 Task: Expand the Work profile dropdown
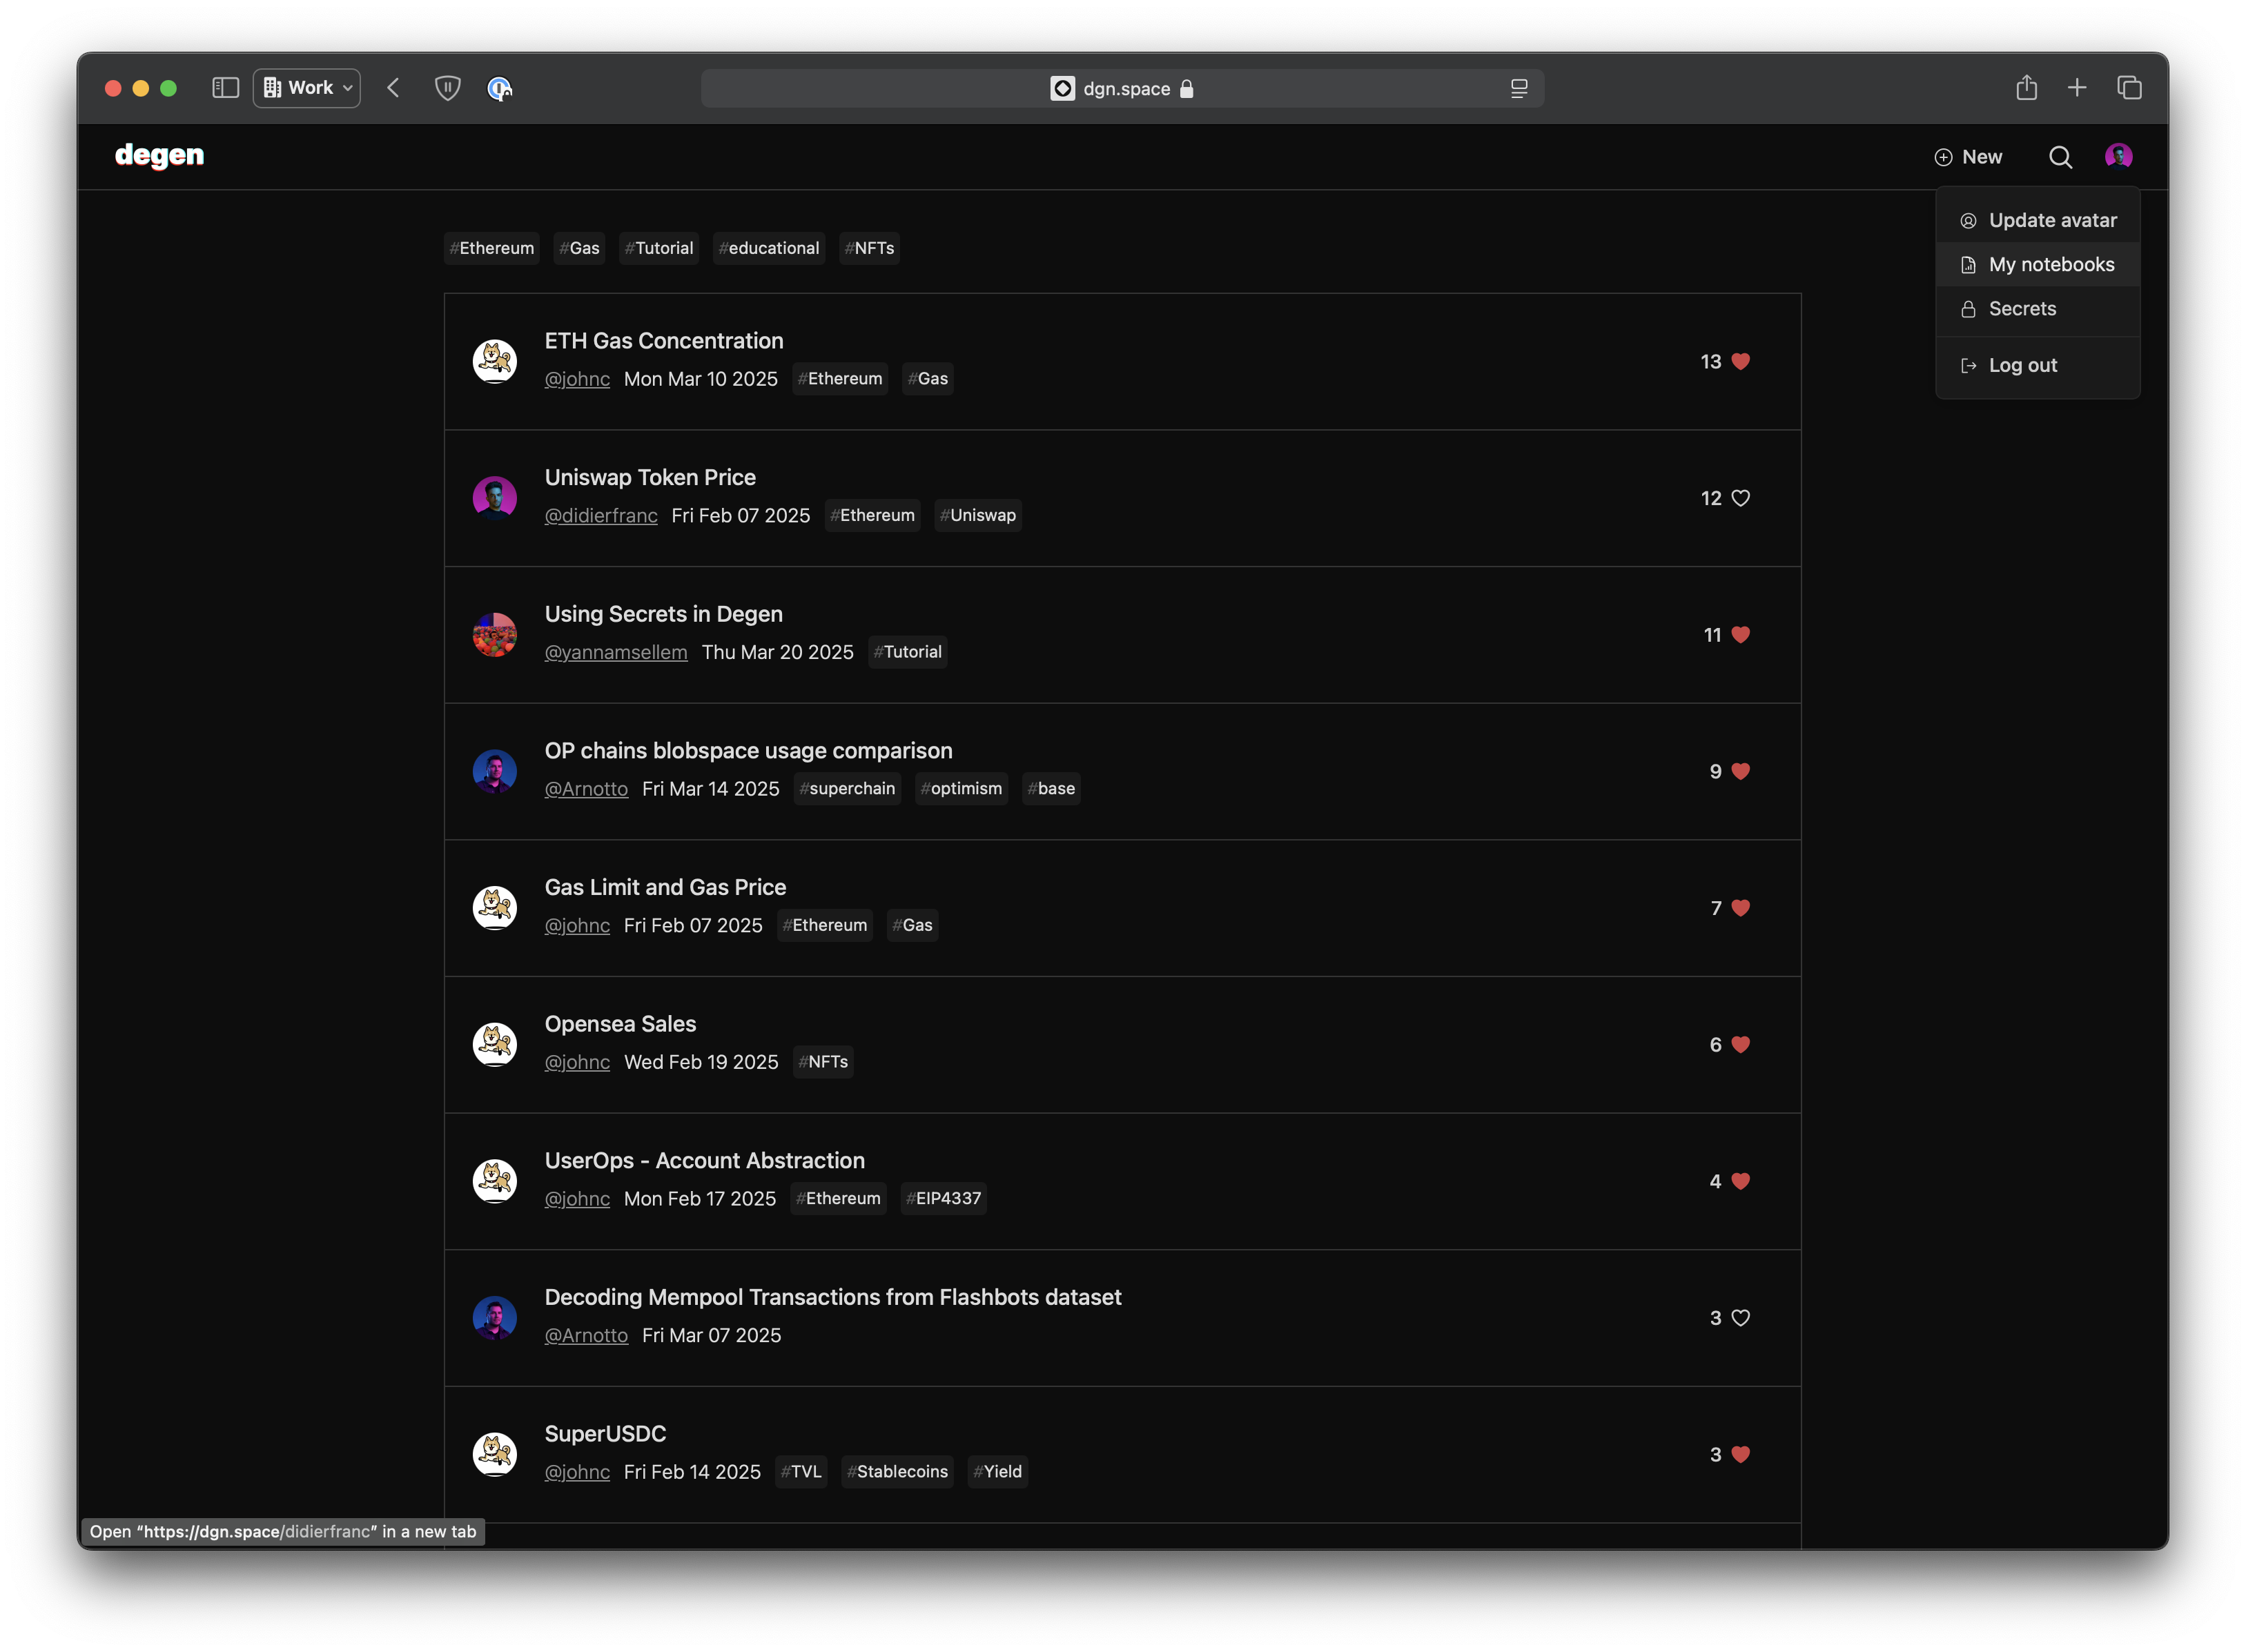307,88
